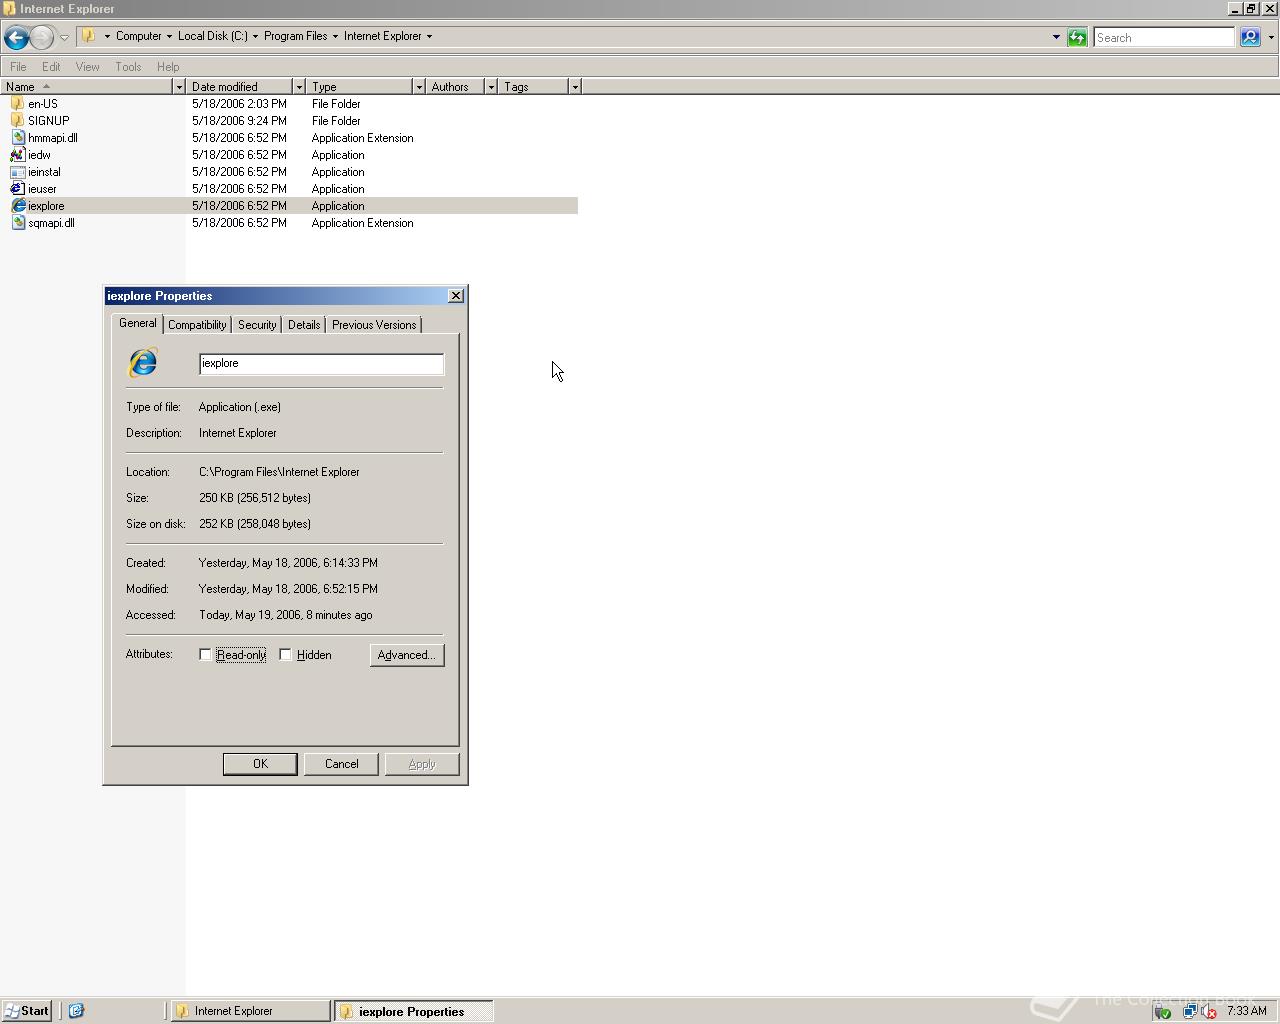Open the Help menu
The height and width of the screenshot is (1024, 1280).
click(168, 67)
